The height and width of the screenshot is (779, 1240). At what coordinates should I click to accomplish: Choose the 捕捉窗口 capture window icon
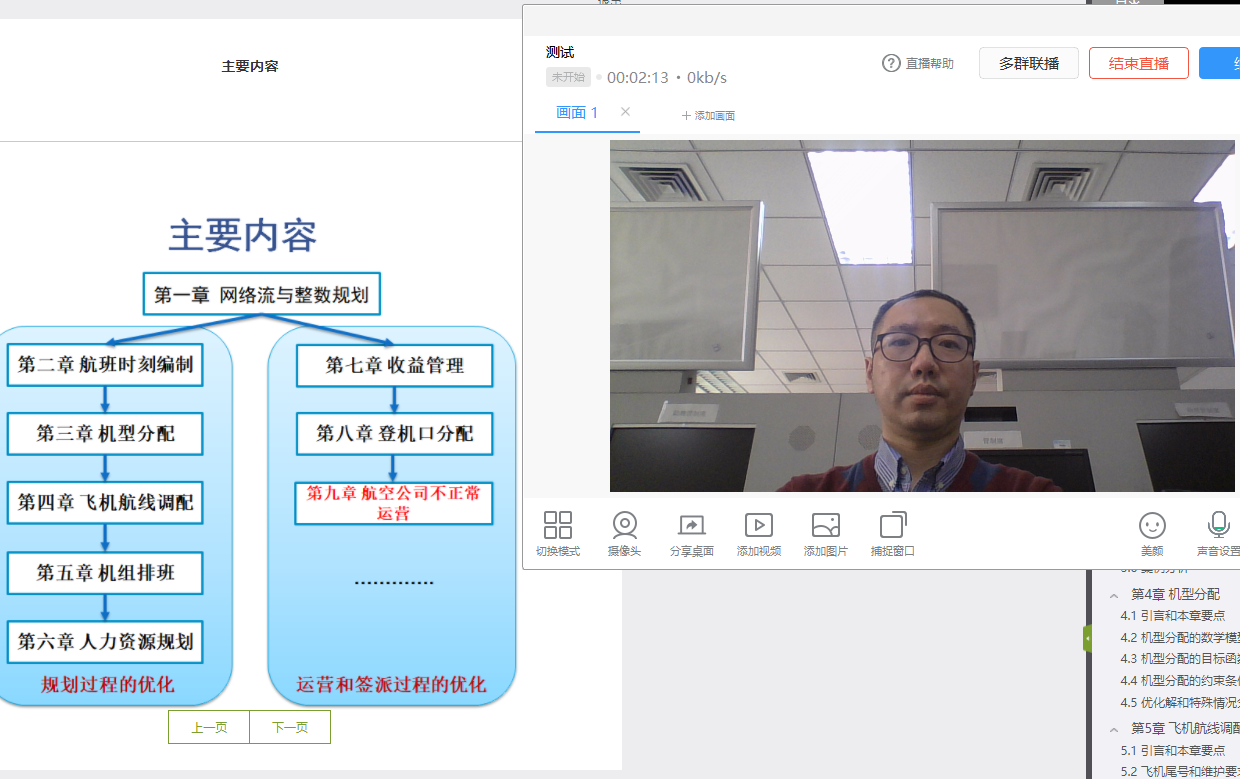pos(892,526)
